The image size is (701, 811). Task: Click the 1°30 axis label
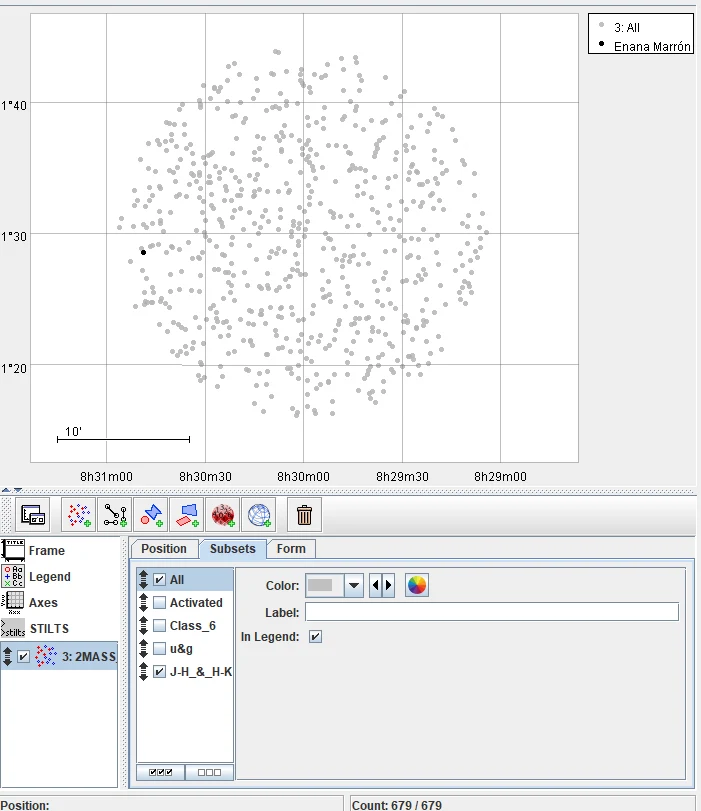pos(13,237)
